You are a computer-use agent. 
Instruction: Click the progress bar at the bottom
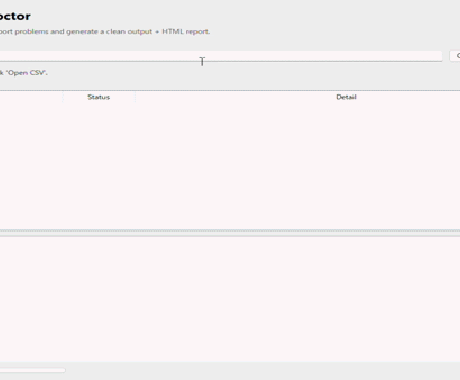pyautogui.click(x=33, y=370)
